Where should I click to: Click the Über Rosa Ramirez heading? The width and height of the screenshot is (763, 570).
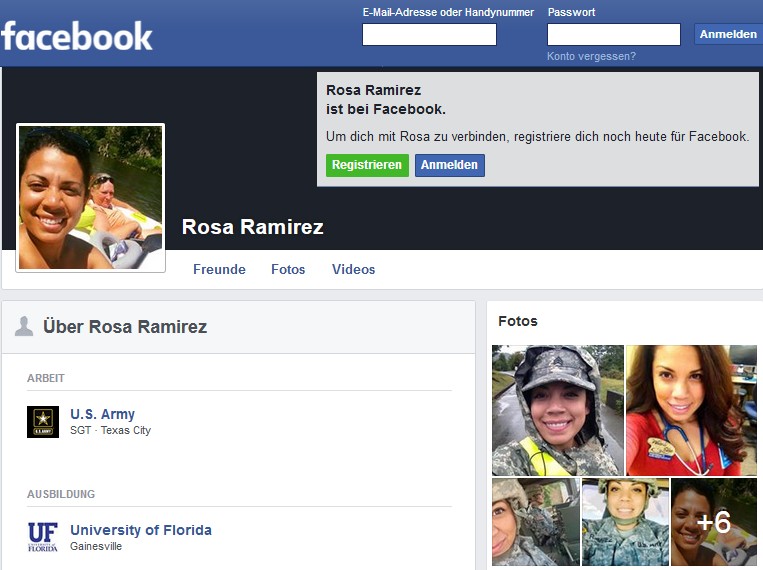125,327
